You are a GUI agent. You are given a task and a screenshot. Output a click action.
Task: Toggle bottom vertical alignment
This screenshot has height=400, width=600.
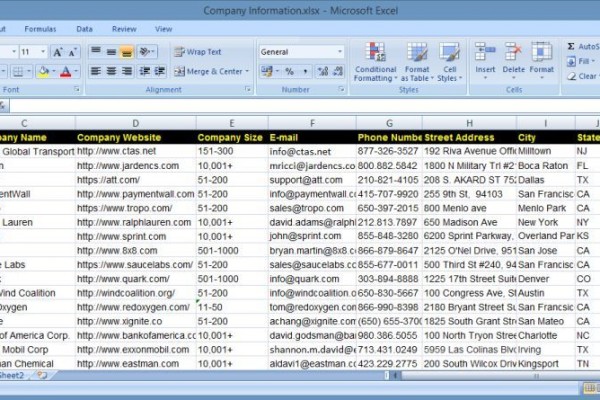coord(127,51)
